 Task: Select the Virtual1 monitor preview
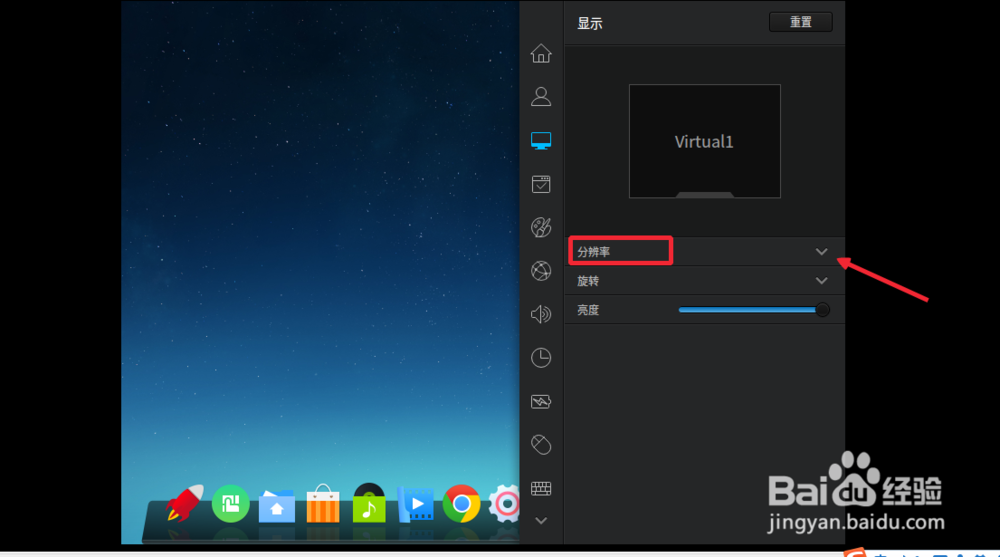705,141
